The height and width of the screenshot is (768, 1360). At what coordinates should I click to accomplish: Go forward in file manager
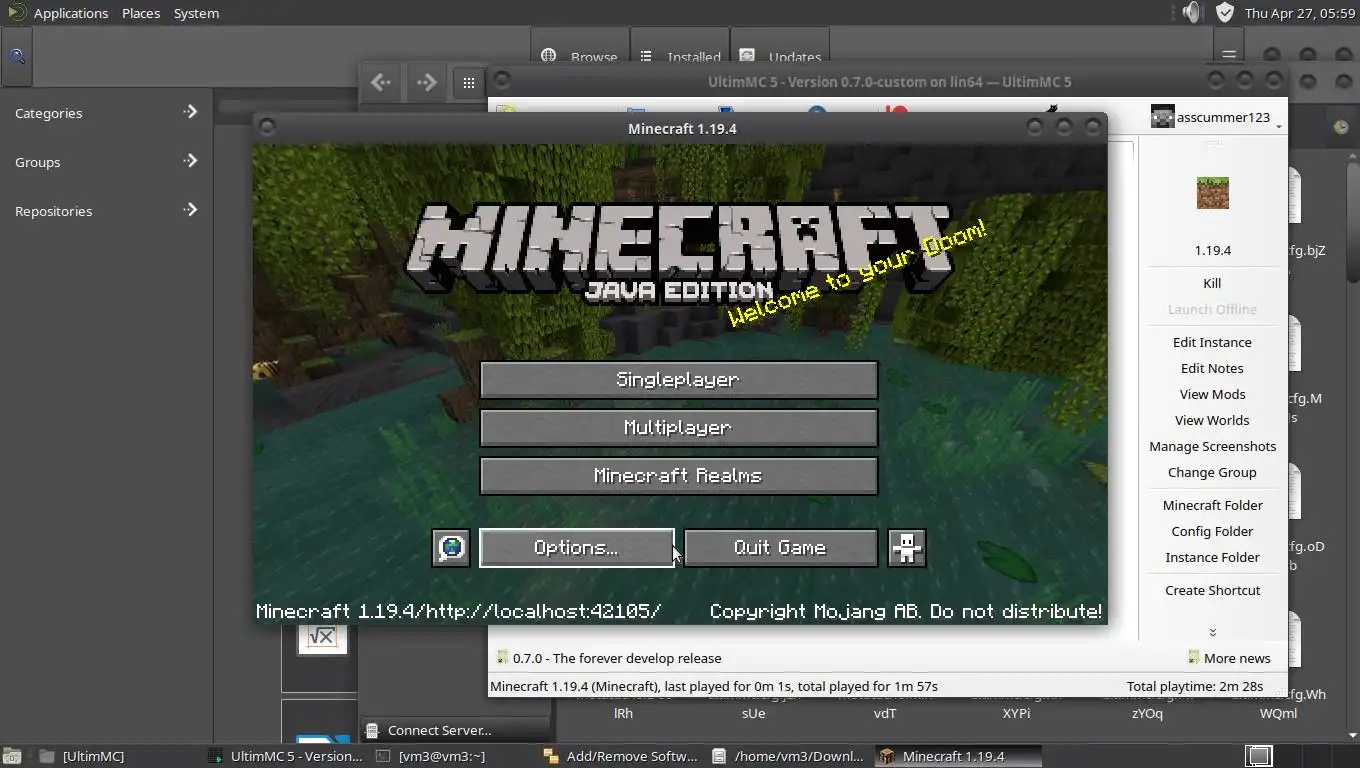coord(426,82)
